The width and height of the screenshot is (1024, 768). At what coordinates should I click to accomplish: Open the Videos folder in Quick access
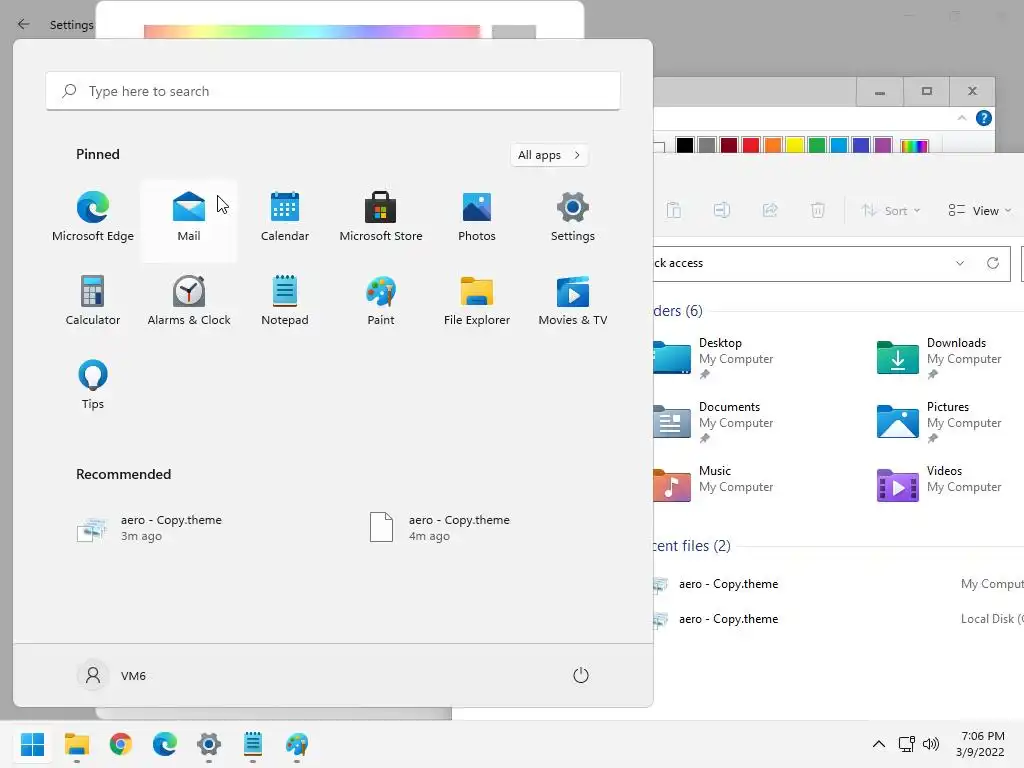pyautogui.click(x=939, y=485)
